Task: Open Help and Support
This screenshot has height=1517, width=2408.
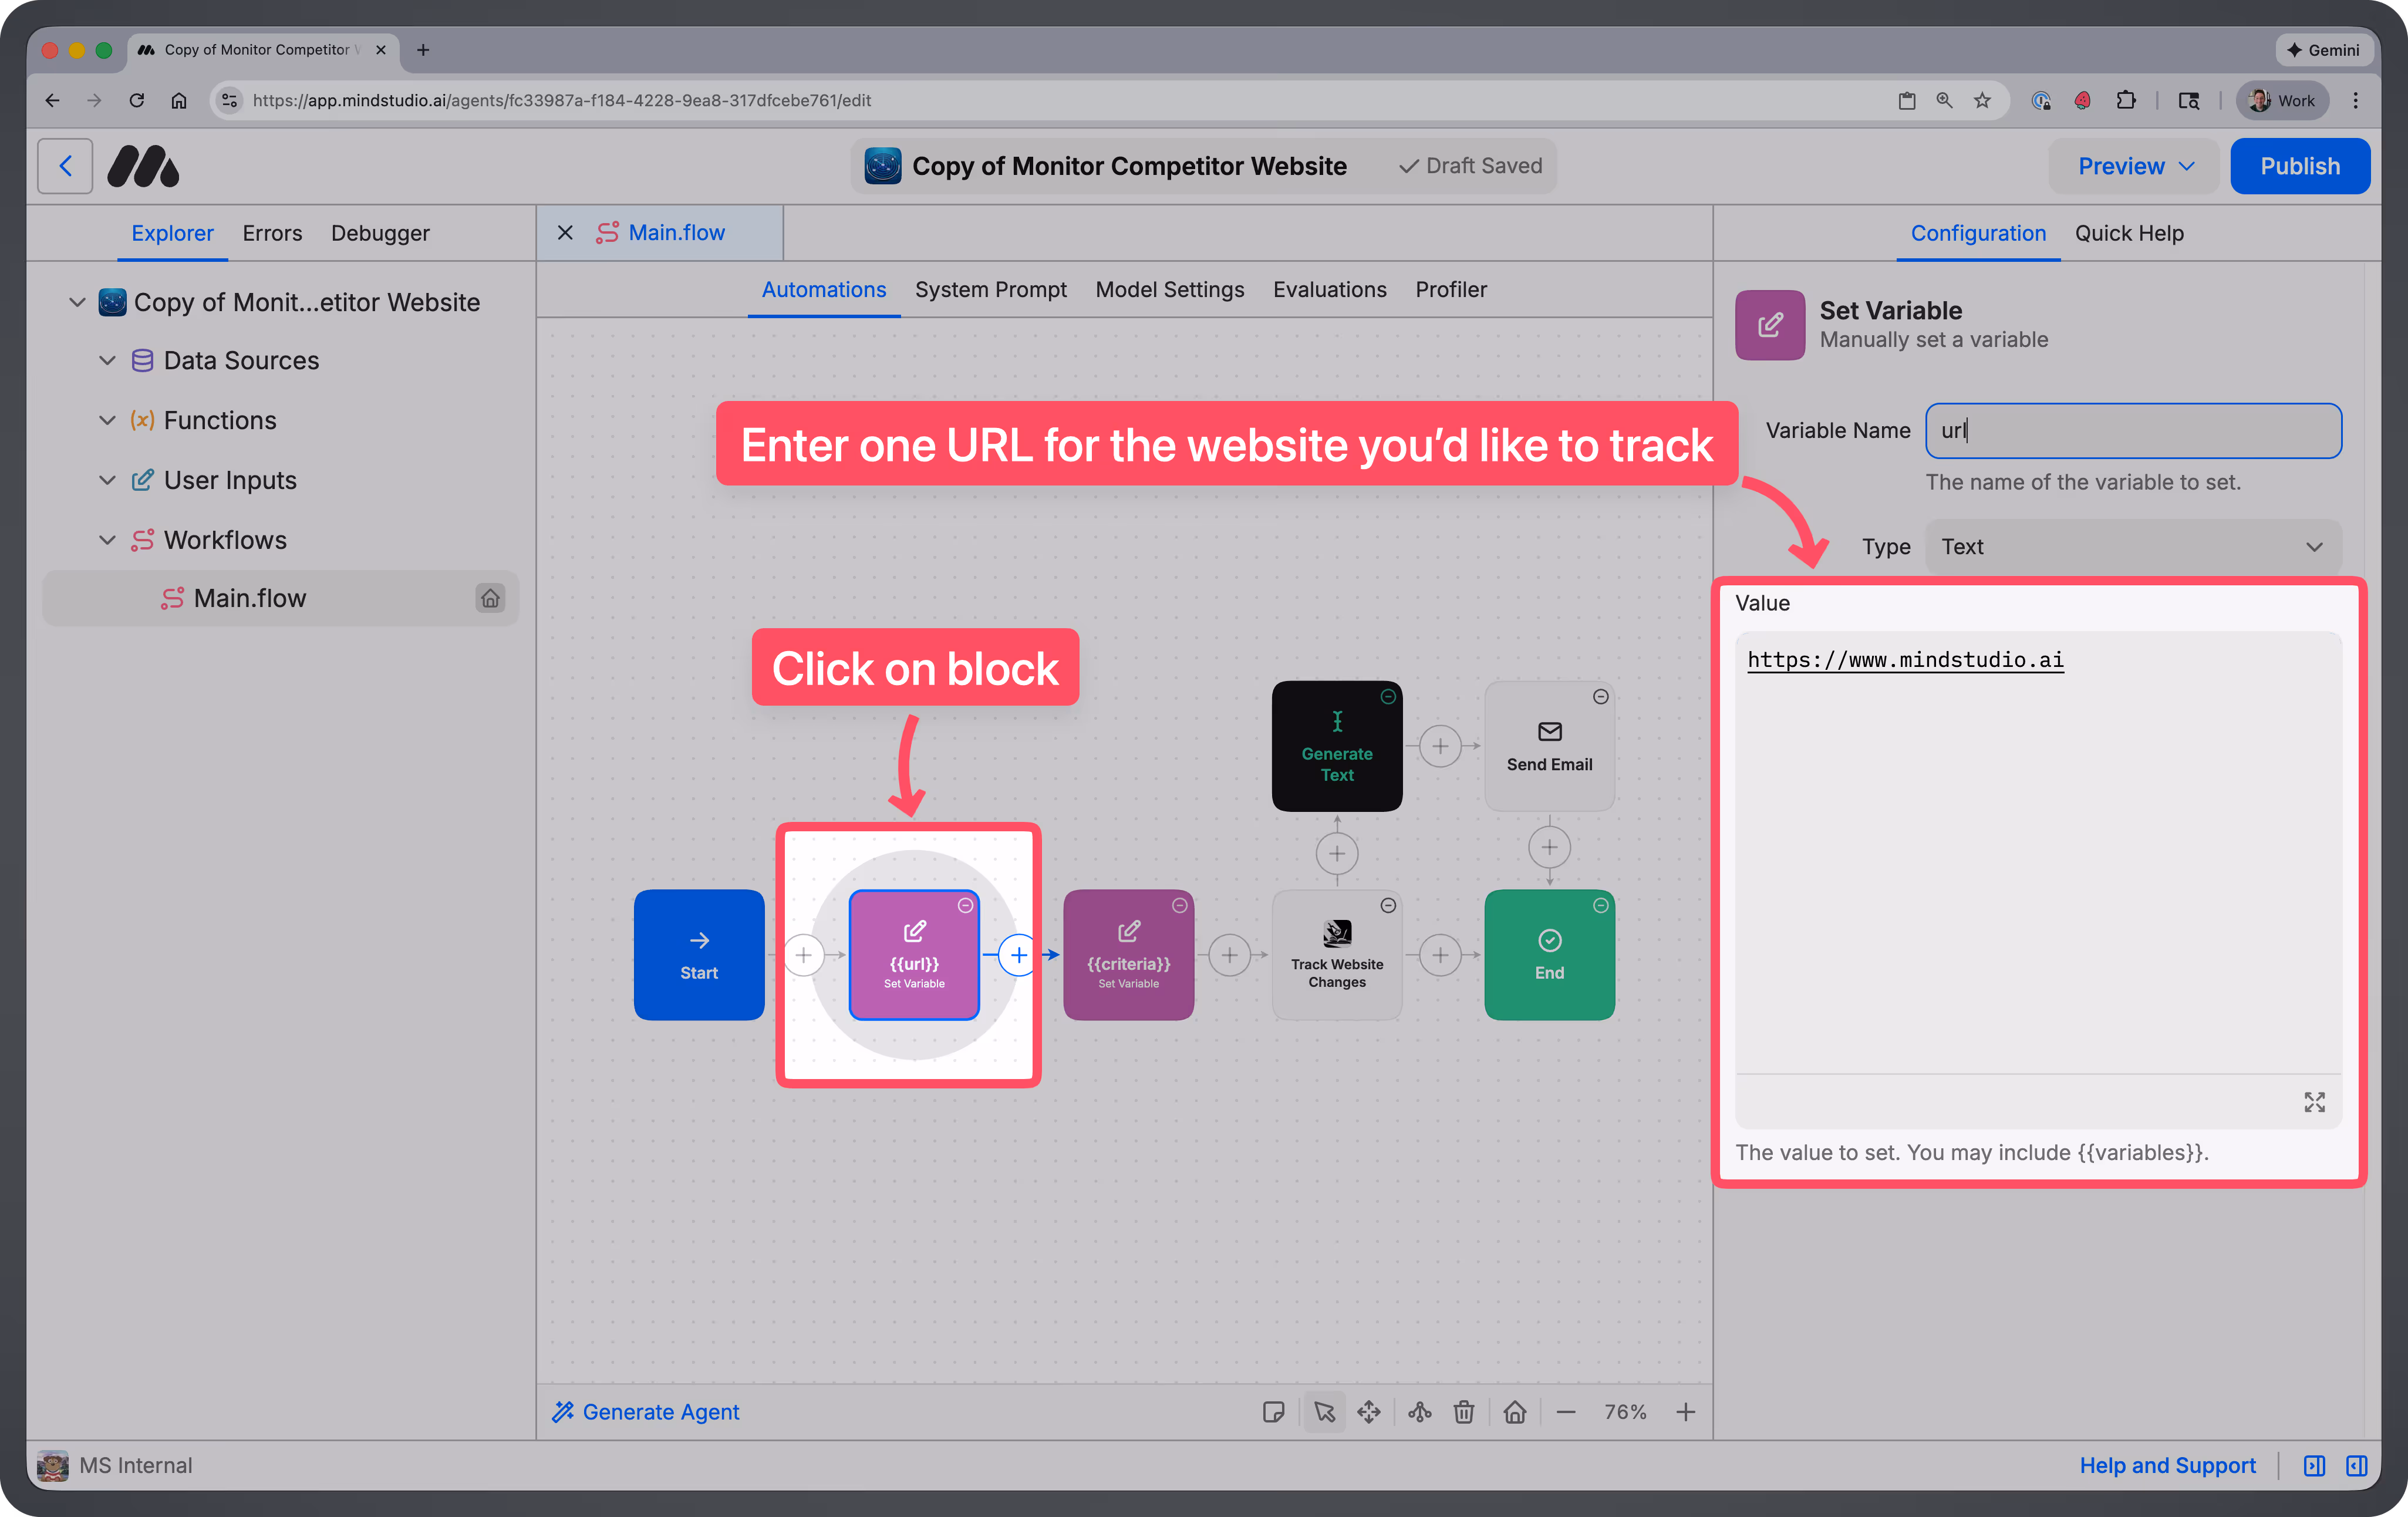Action: [x=2168, y=1465]
